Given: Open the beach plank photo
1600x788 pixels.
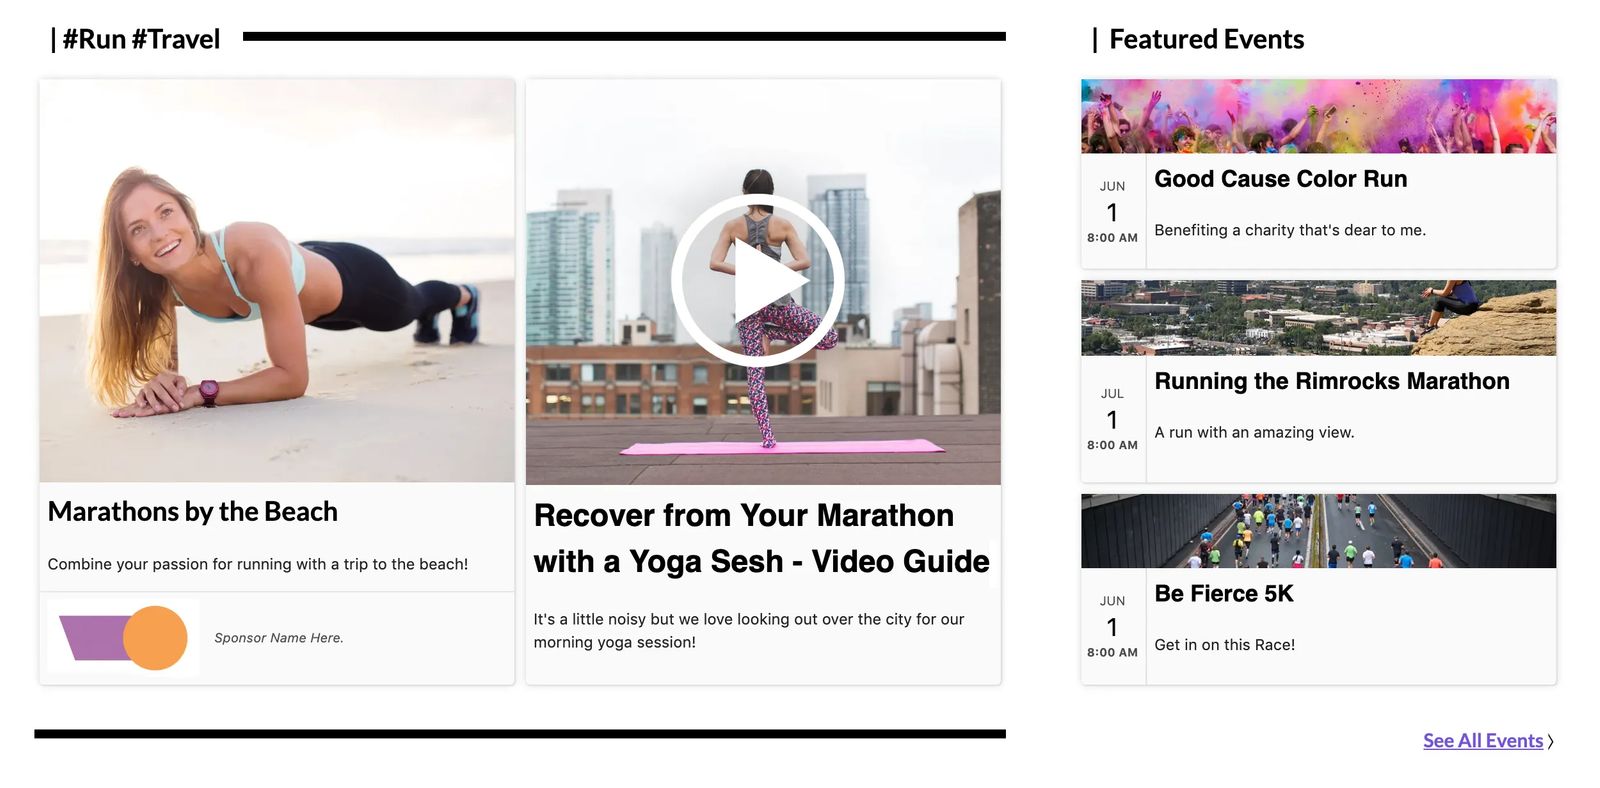Looking at the screenshot, I should click(x=277, y=281).
